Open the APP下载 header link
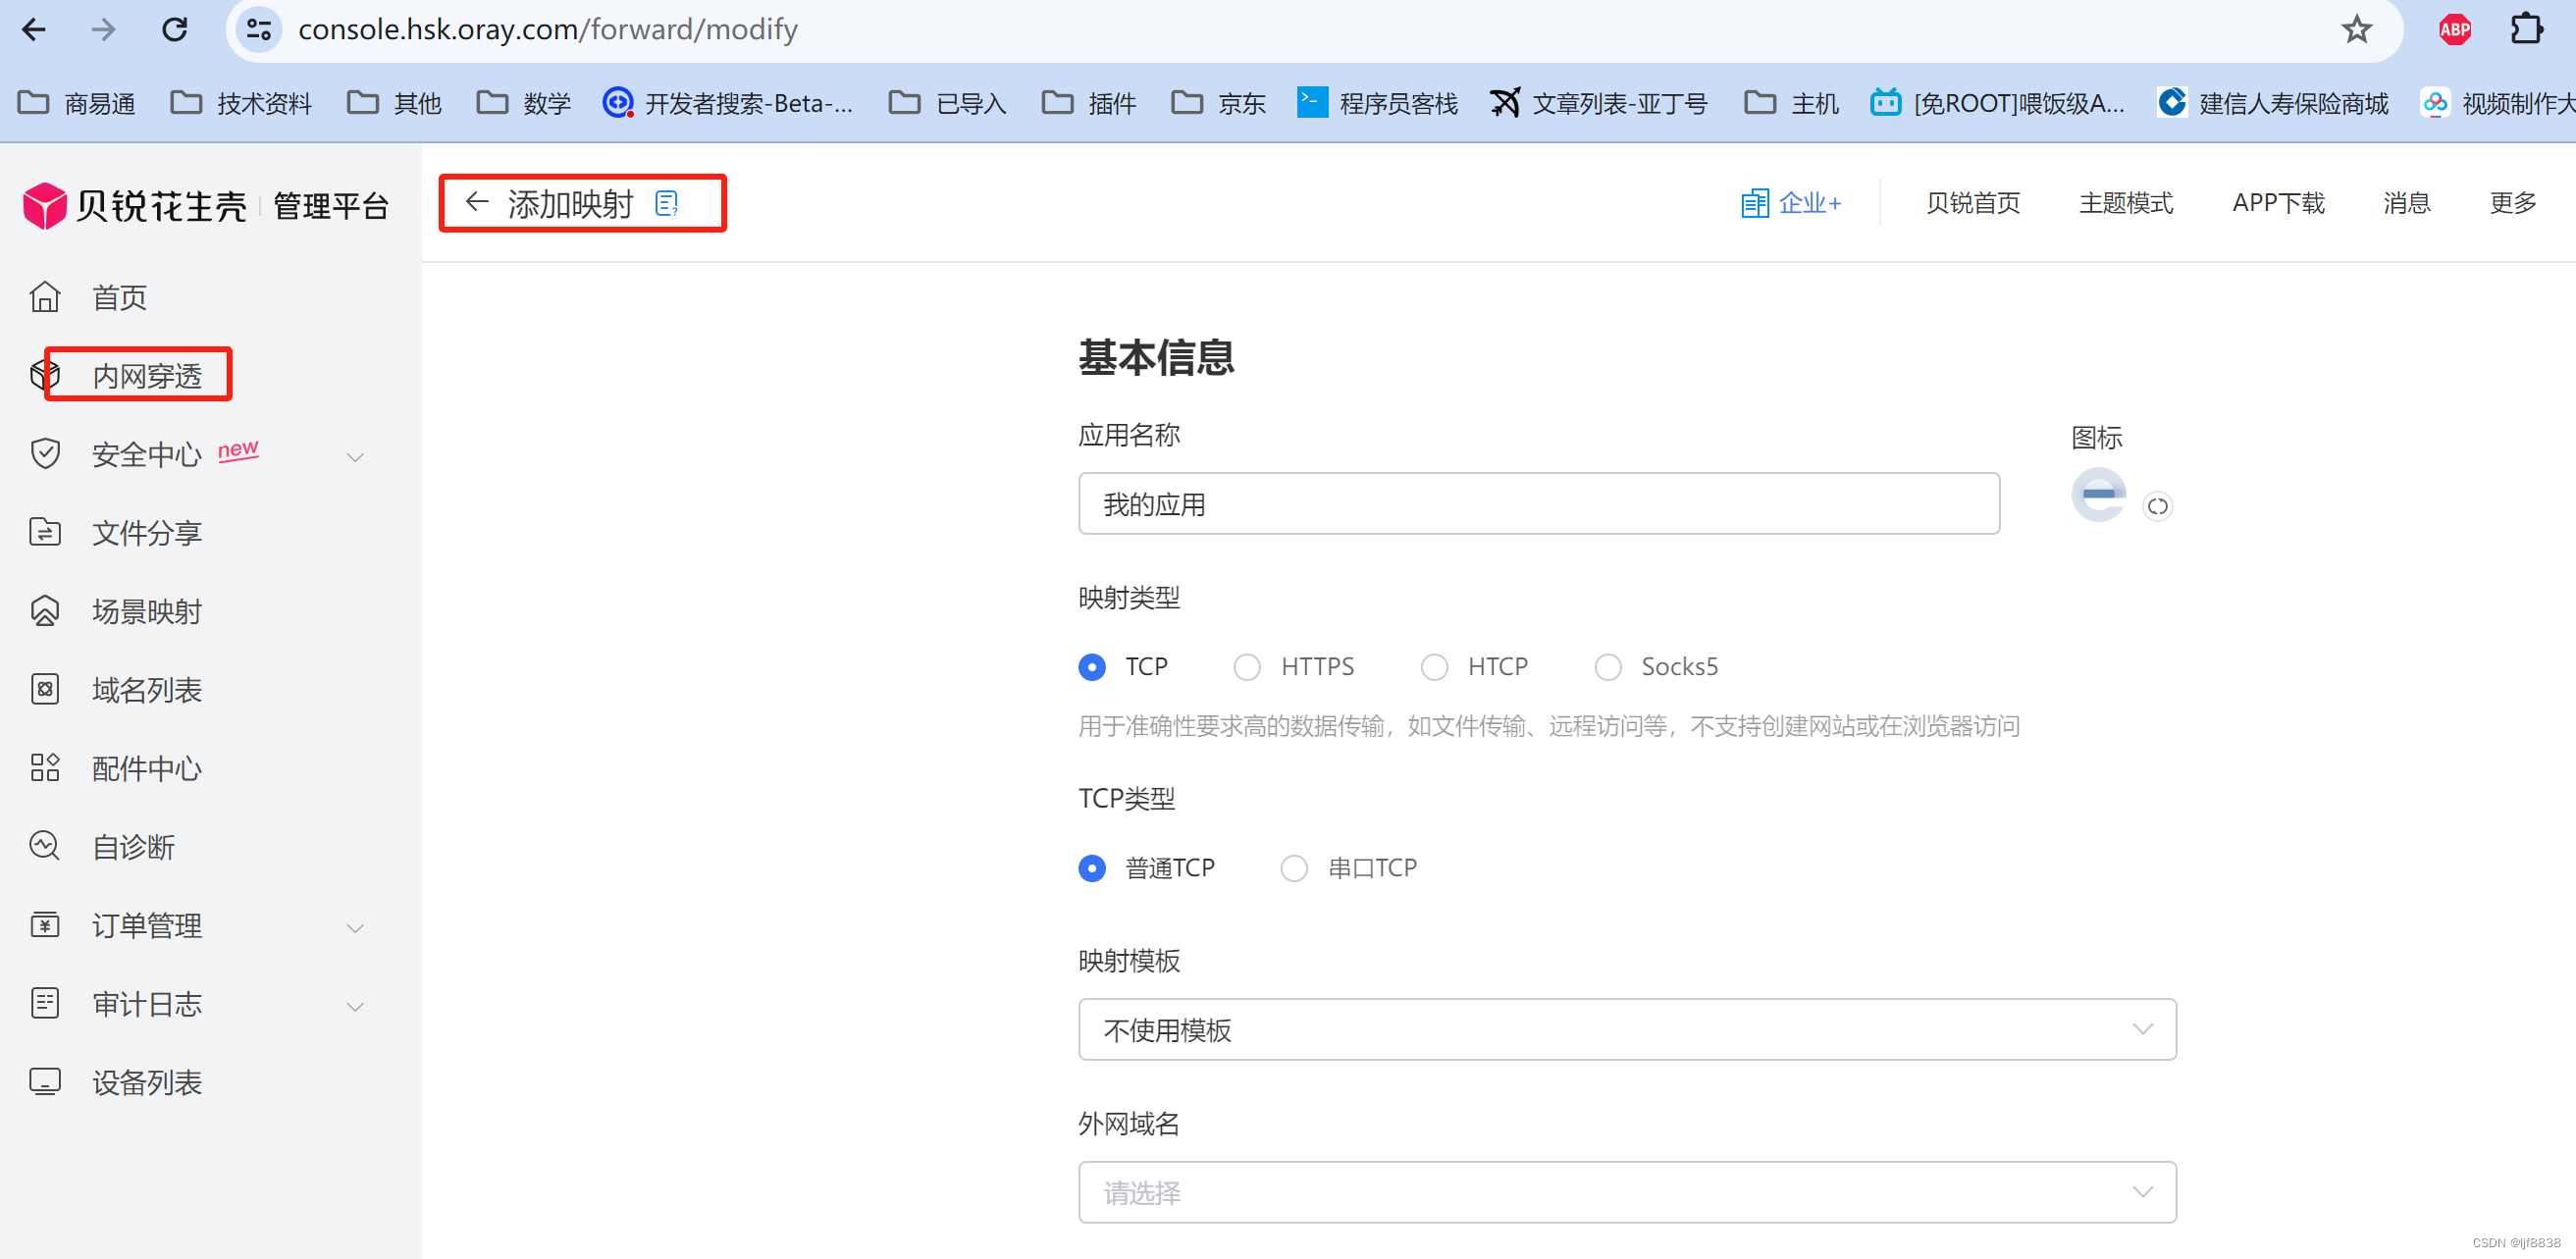This screenshot has width=2576, height=1259. [x=2277, y=203]
